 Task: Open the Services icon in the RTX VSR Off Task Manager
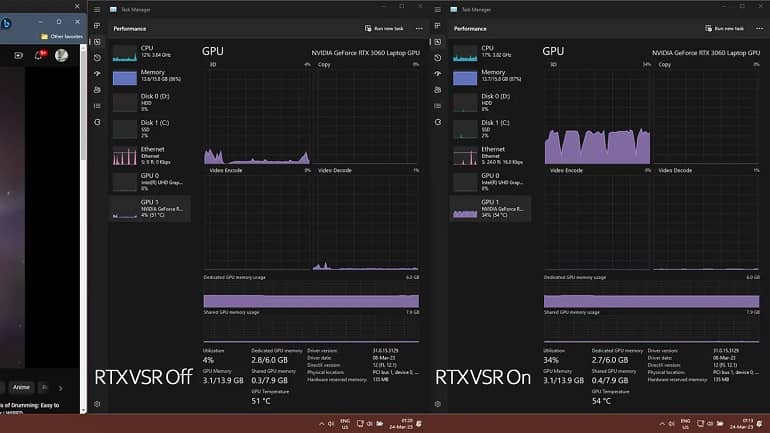coord(97,122)
